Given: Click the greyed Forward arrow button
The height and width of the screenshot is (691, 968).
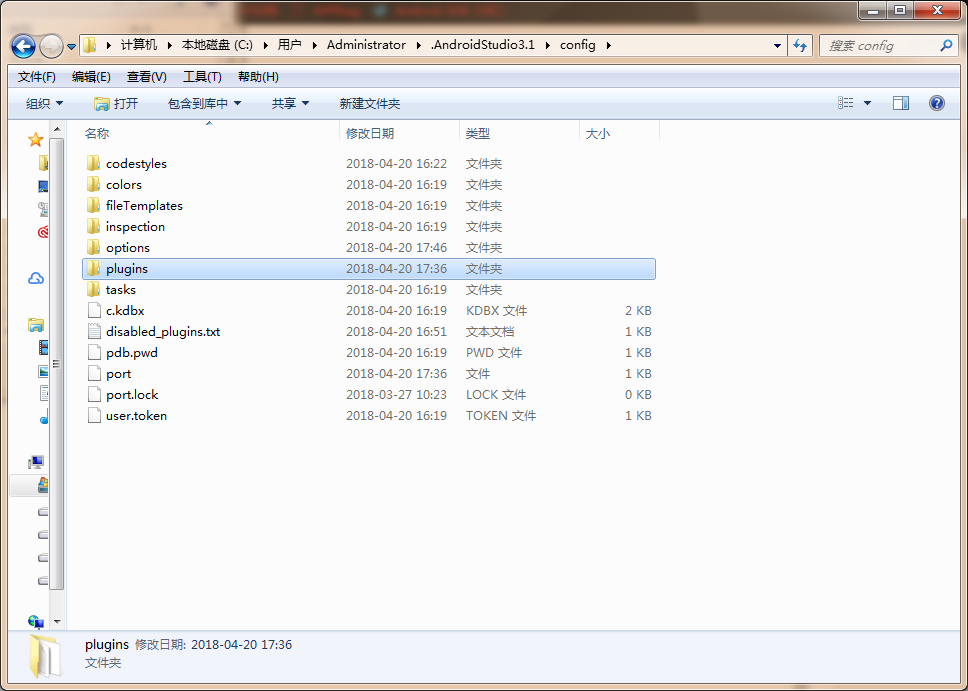Looking at the screenshot, I should pyautogui.click(x=51, y=46).
